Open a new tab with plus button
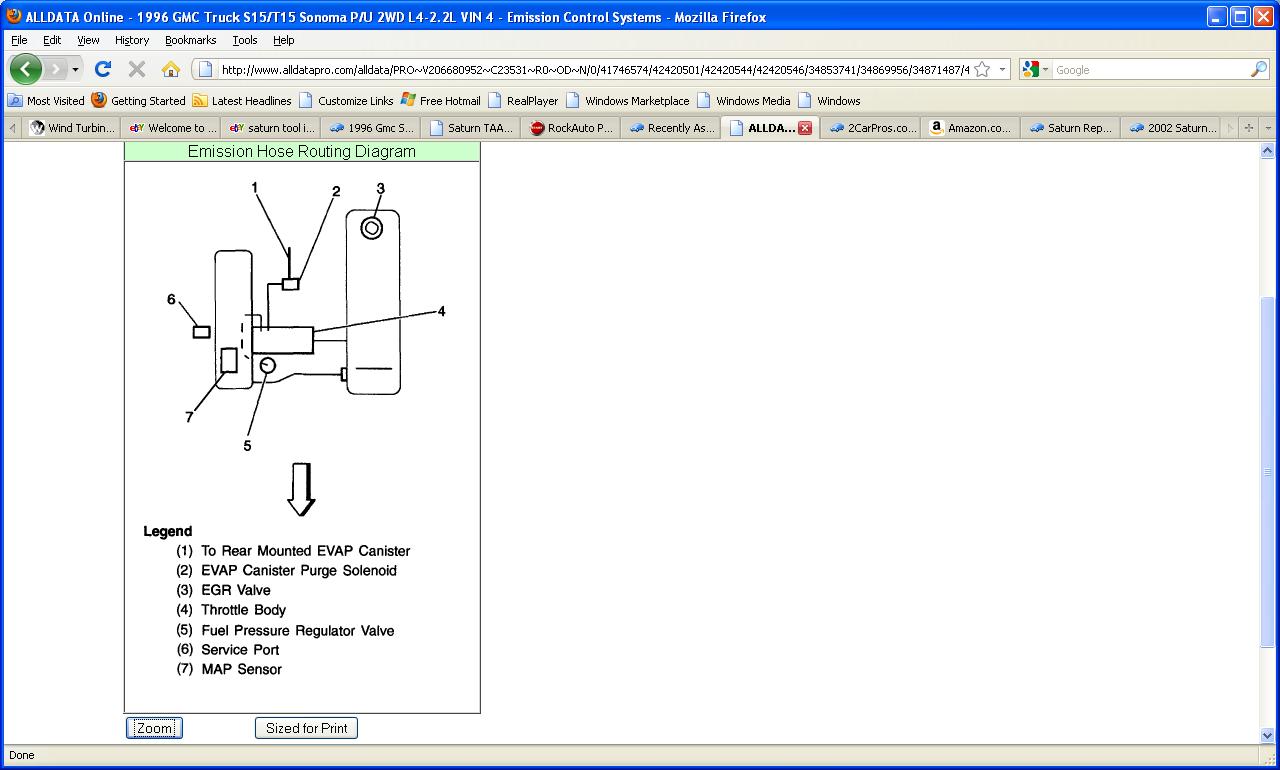Viewport: 1280px width, 770px height. pos(1248,128)
